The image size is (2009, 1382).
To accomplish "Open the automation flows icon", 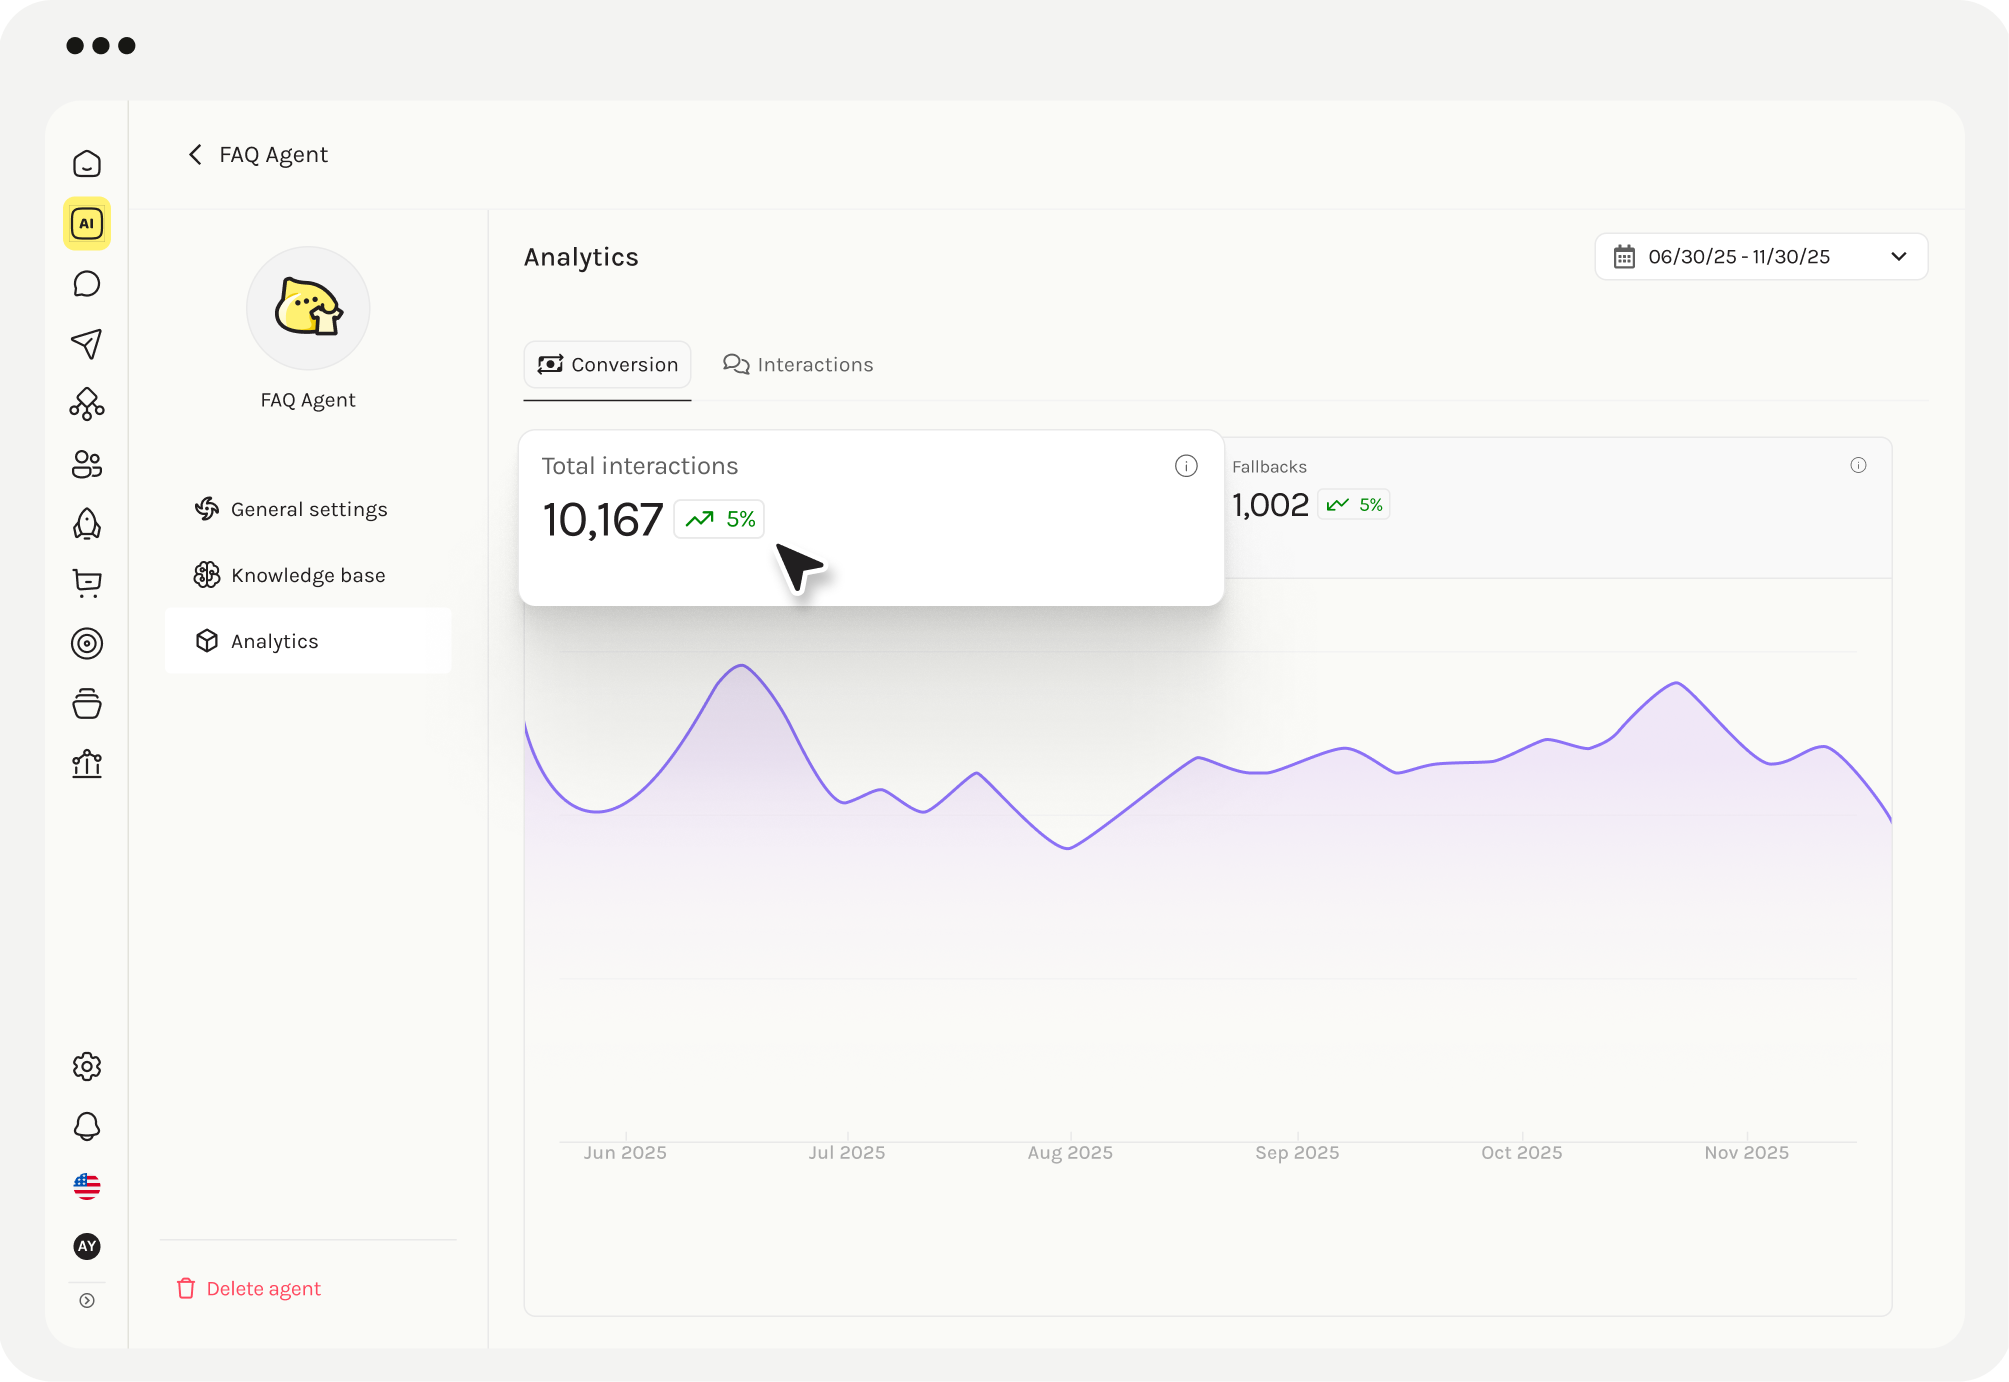I will point(87,404).
